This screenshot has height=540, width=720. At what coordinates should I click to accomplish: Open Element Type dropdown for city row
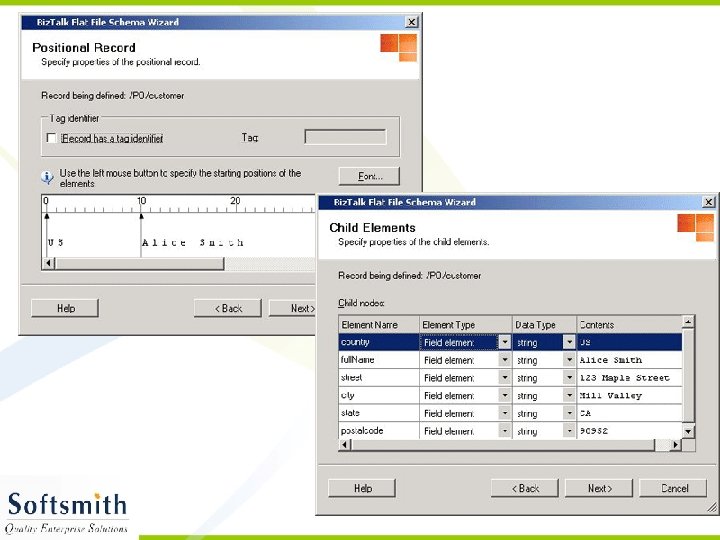[505, 395]
